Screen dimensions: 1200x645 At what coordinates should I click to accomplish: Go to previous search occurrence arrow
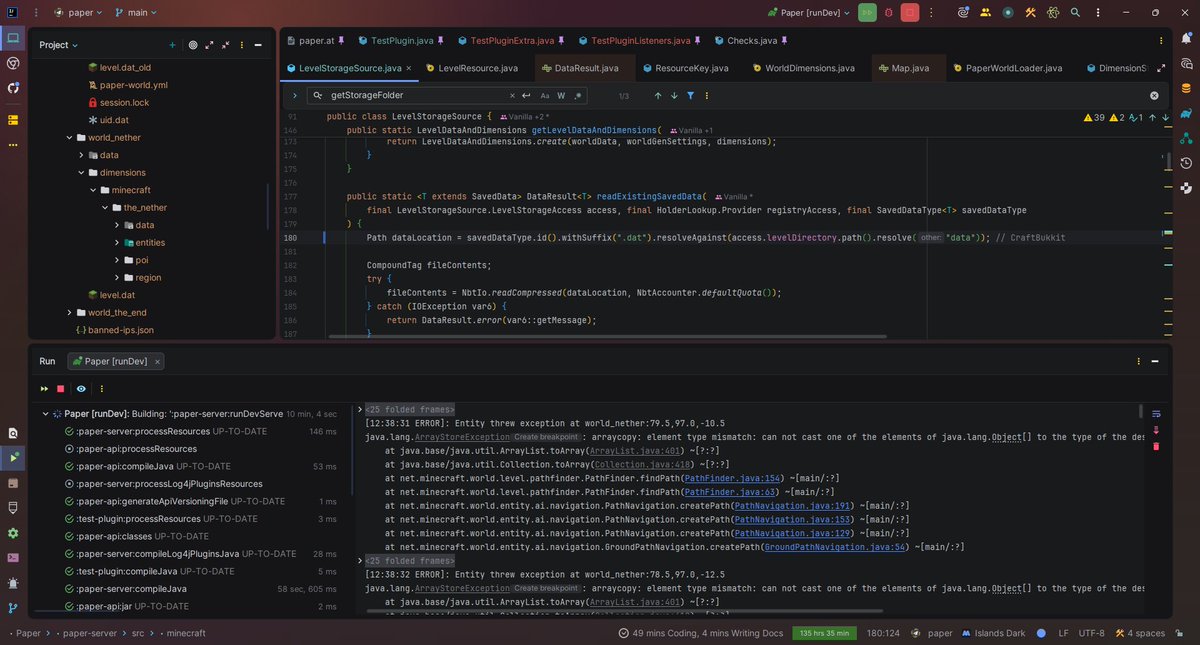point(657,96)
